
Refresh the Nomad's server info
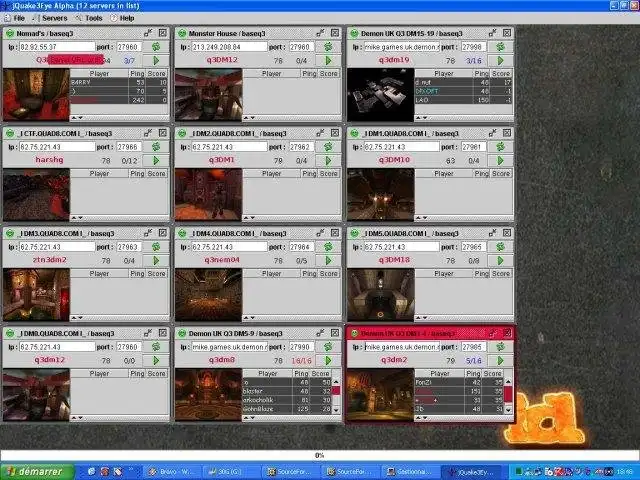[156, 47]
